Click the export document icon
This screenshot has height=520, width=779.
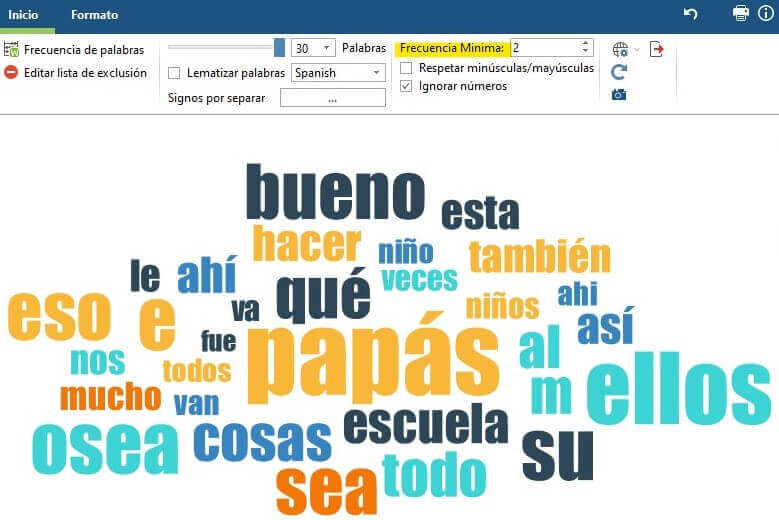click(657, 49)
